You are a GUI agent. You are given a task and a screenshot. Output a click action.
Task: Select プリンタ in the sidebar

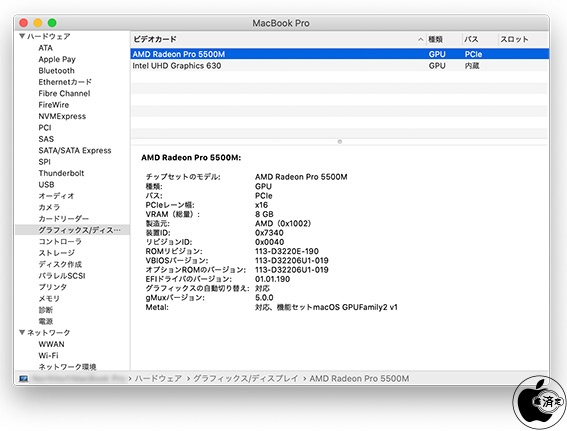coord(53,287)
